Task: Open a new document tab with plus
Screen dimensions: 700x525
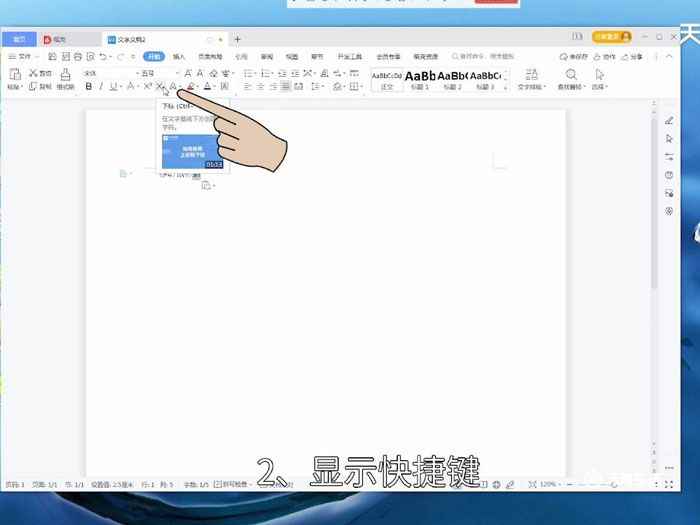Action: coord(238,39)
